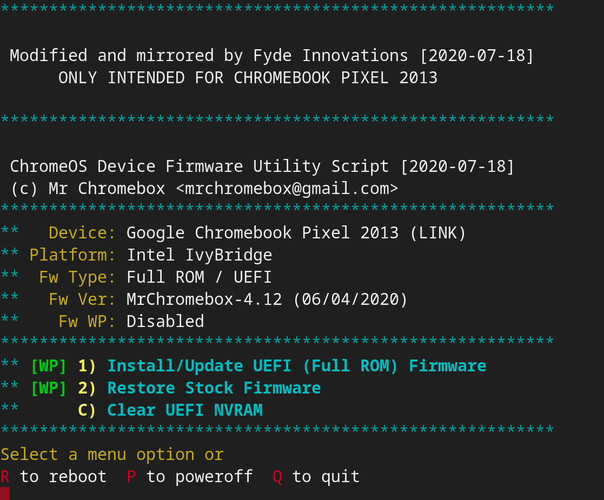604x500 pixels.
Task: Click the Full ROM / UEFI type value
Action: [x=199, y=277]
